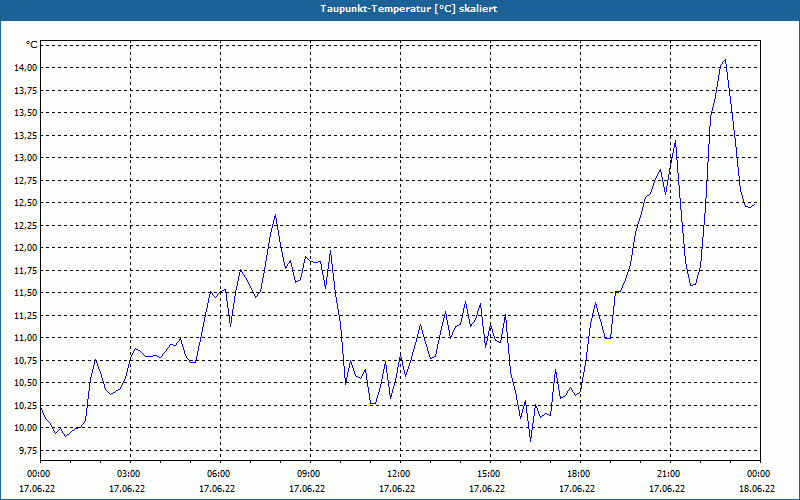The height and width of the screenshot is (500, 800).
Task: Click the 10,50 y-axis value
Action: (x=26, y=383)
